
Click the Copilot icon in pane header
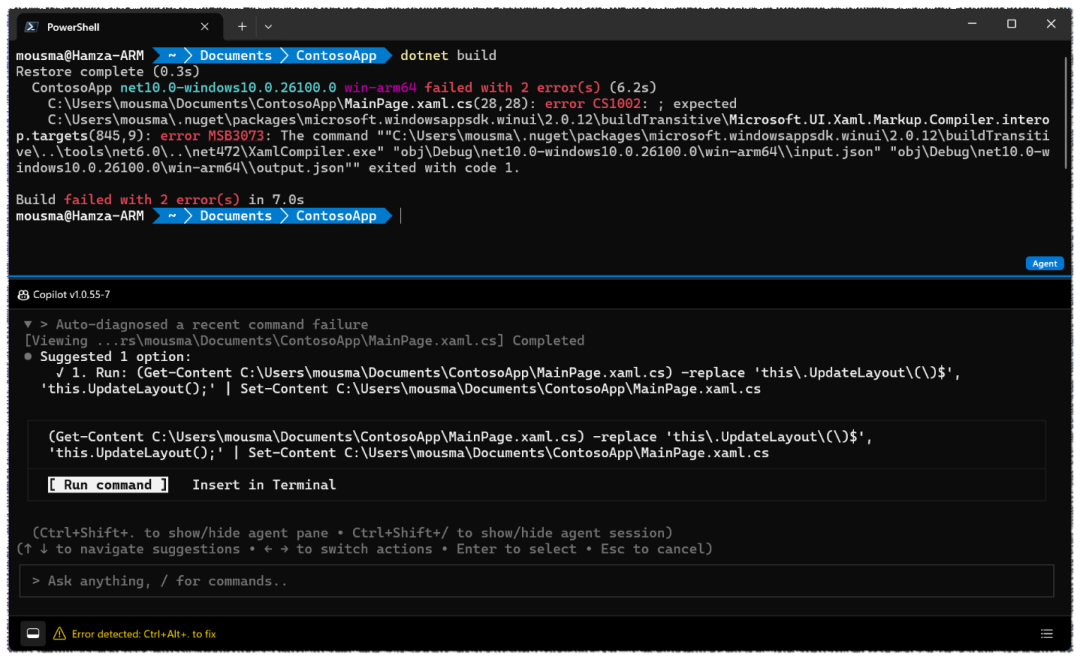point(23,295)
